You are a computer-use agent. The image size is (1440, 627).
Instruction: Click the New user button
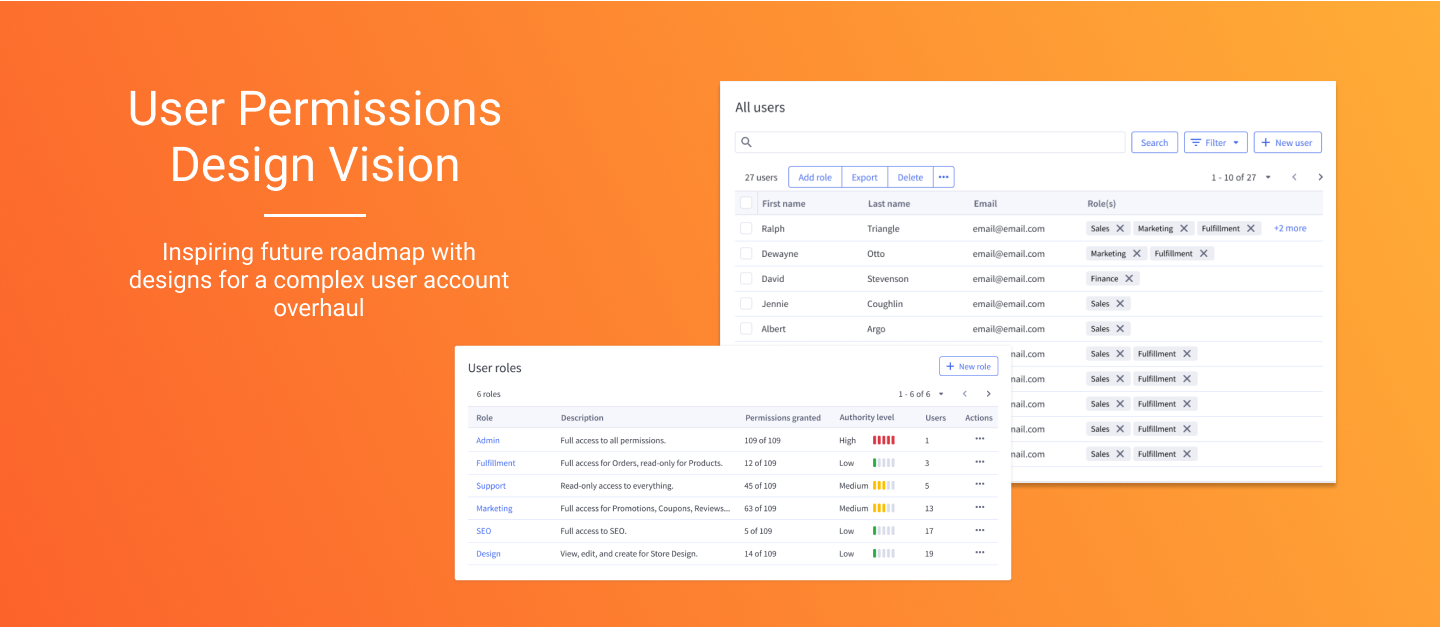(x=1288, y=143)
